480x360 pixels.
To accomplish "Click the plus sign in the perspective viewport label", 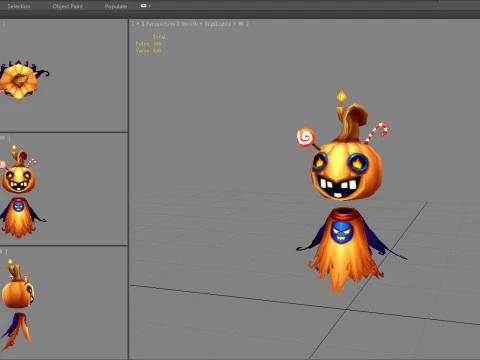I will [x=138, y=24].
